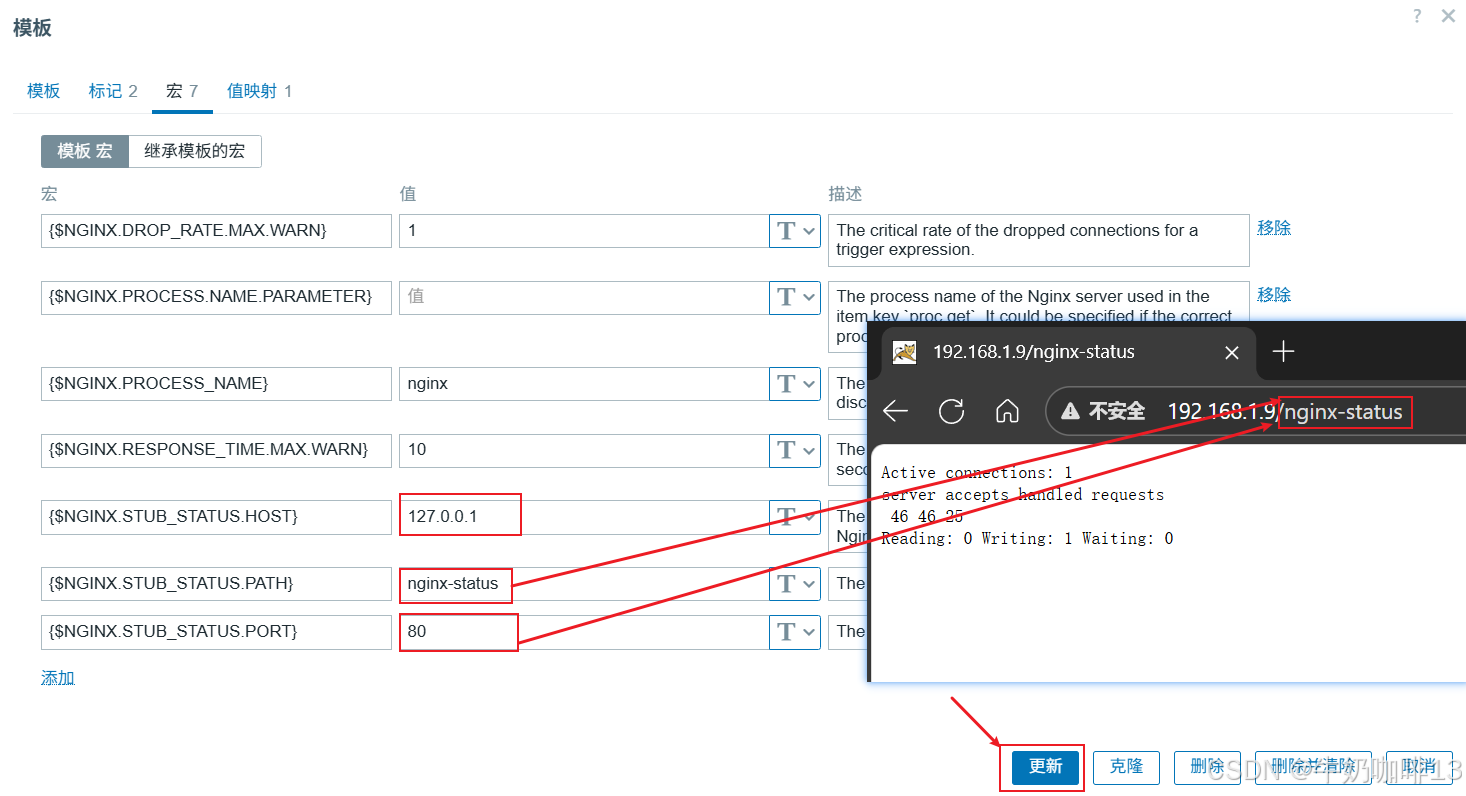1466x796 pixels.
Task: Select the 模板 宏 toggle button
Action: coord(85,151)
